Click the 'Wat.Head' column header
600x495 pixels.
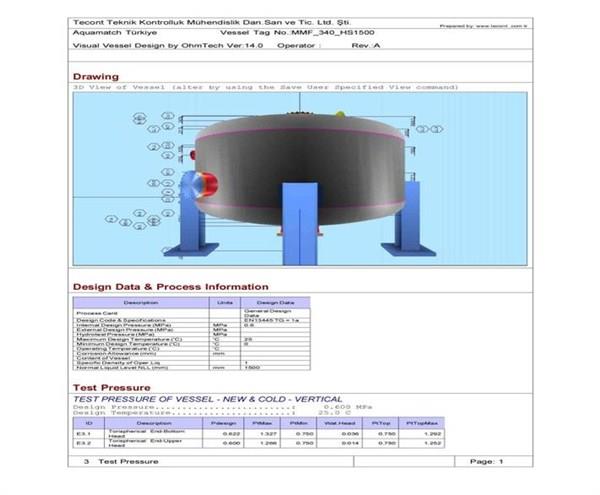pyautogui.click(x=340, y=423)
